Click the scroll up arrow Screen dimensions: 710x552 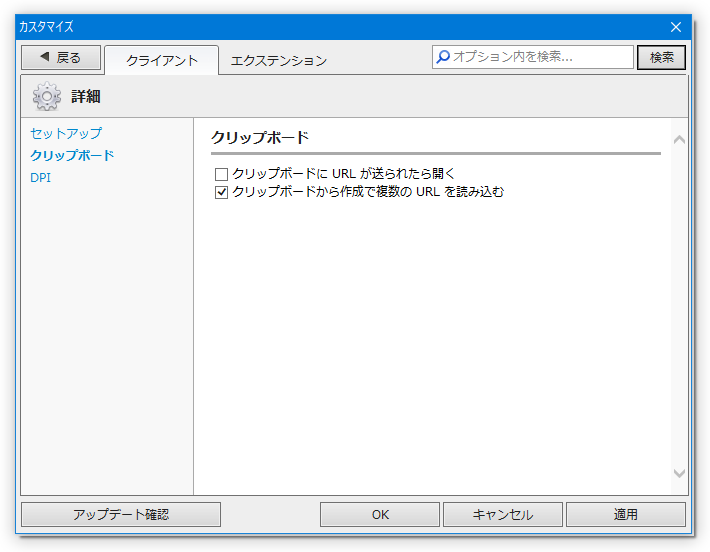pyautogui.click(x=679, y=140)
